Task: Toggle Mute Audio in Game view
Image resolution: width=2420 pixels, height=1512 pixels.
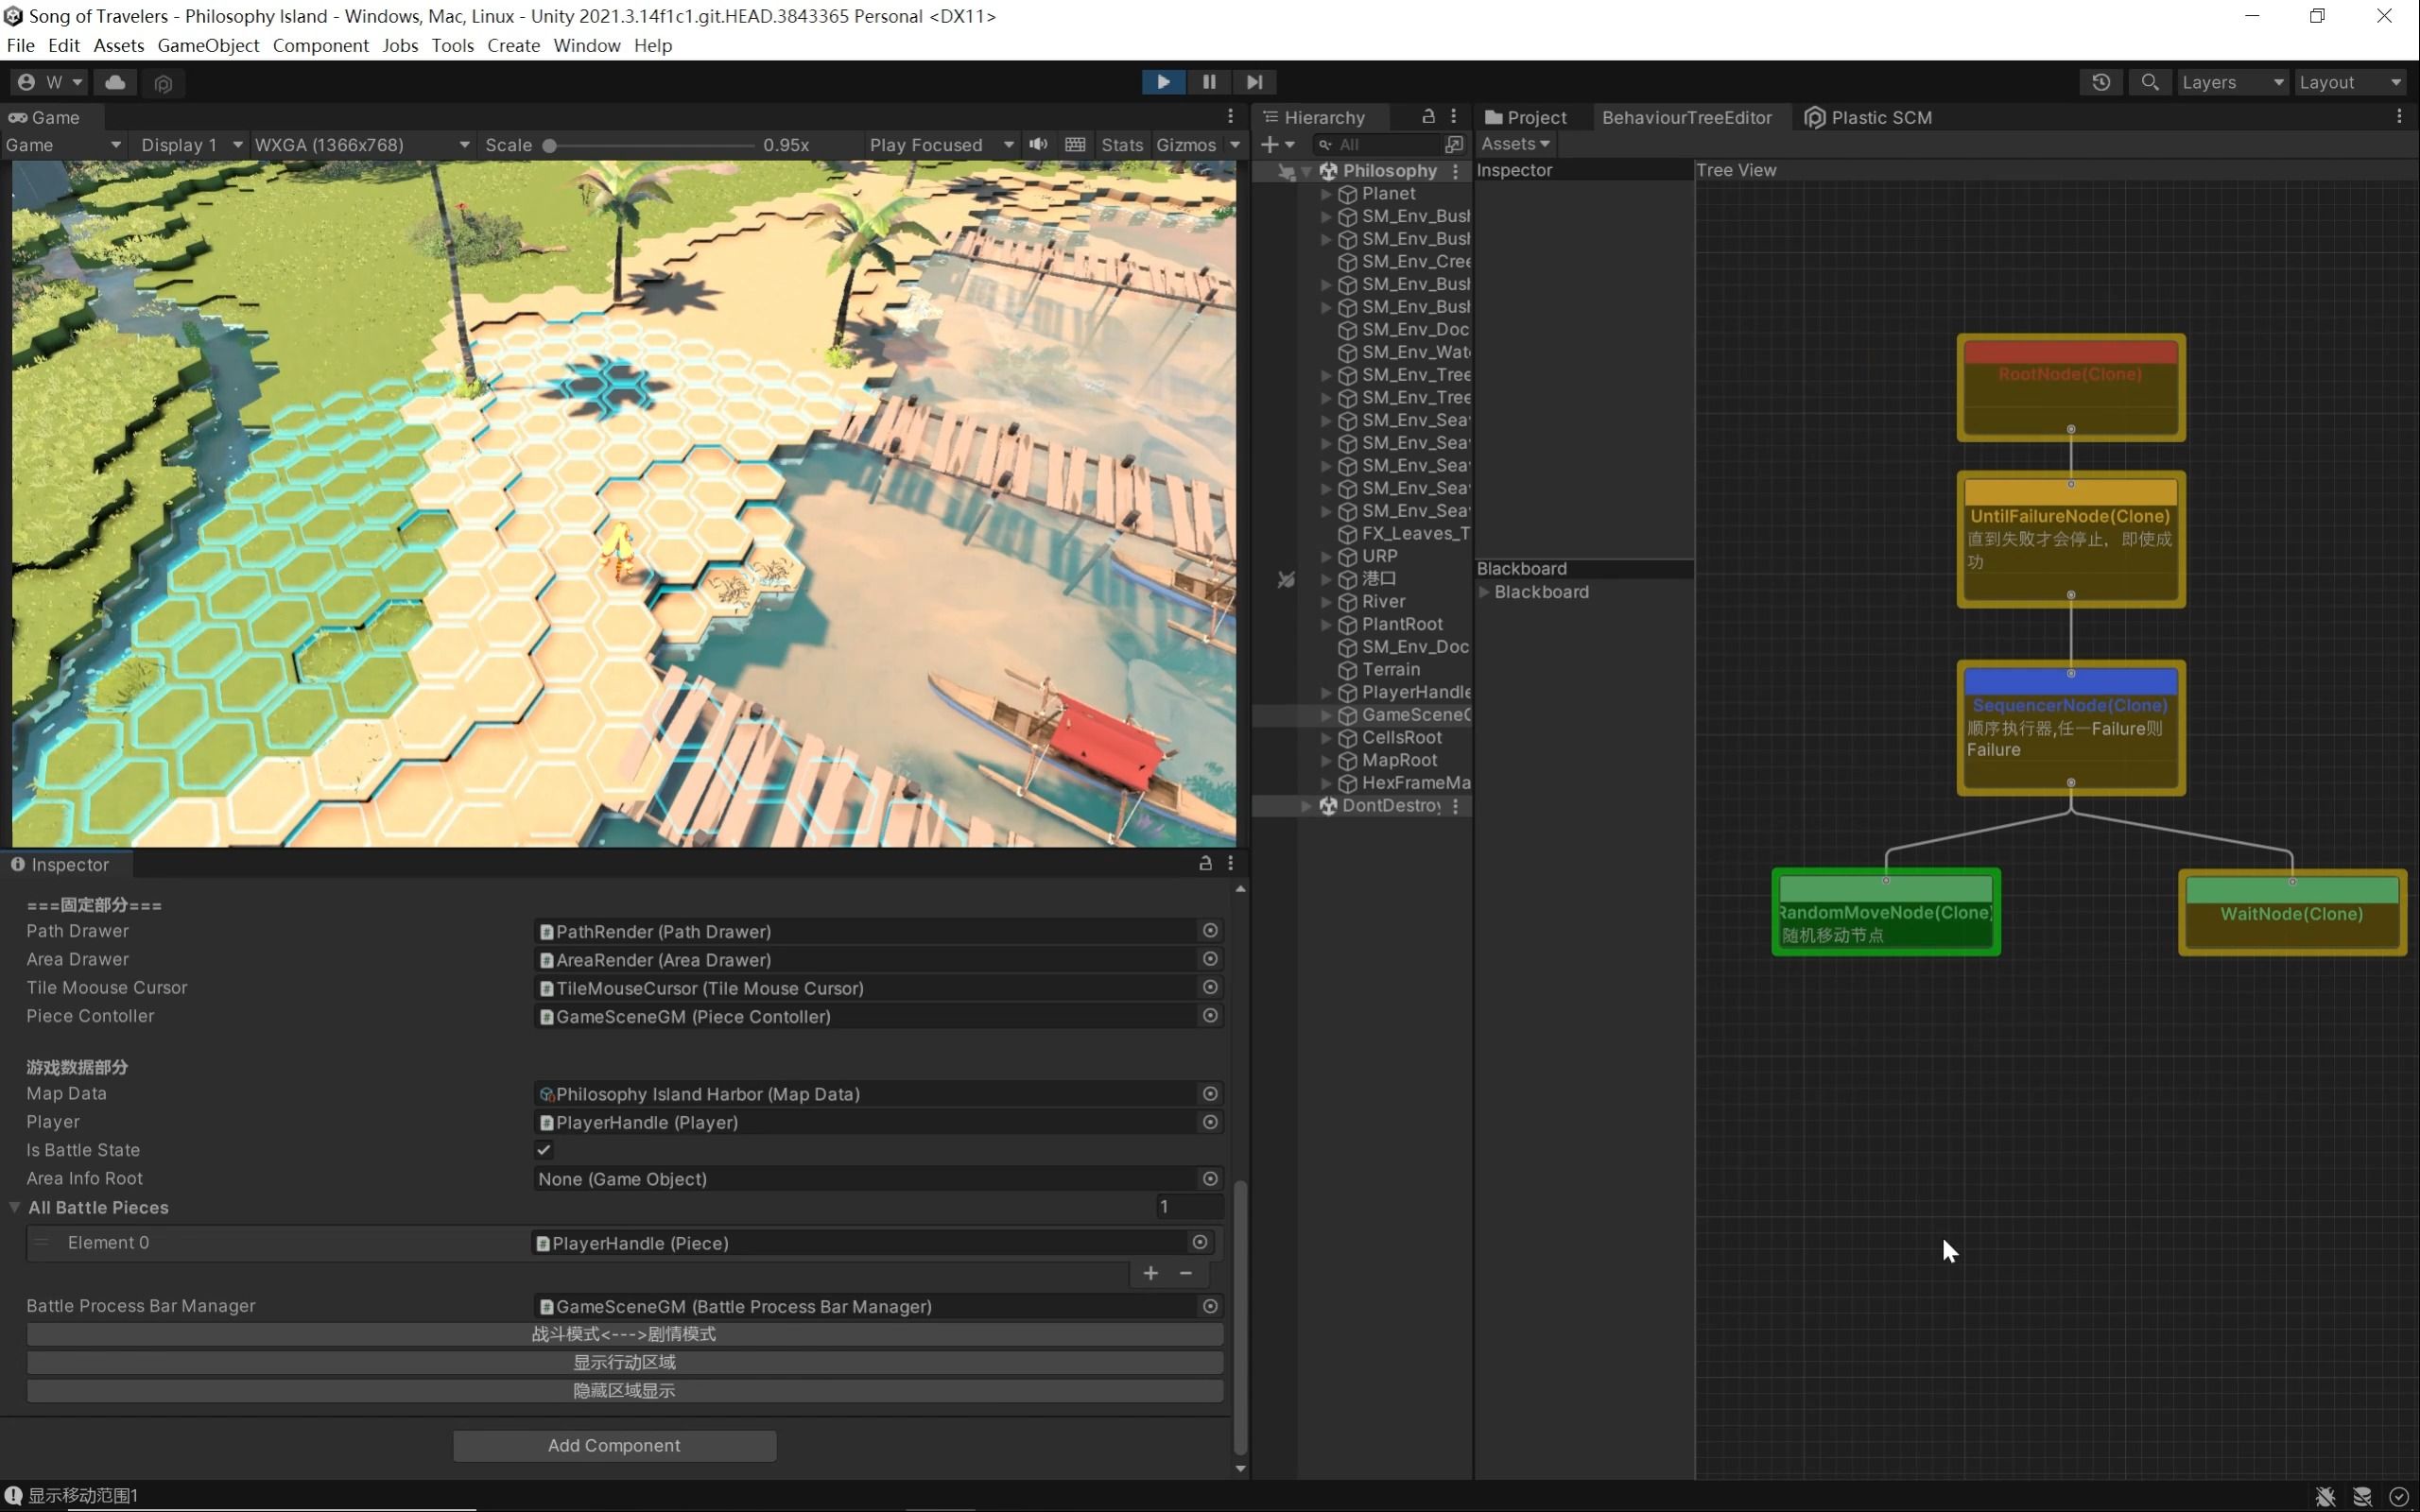Action: click(x=1039, y=145)
